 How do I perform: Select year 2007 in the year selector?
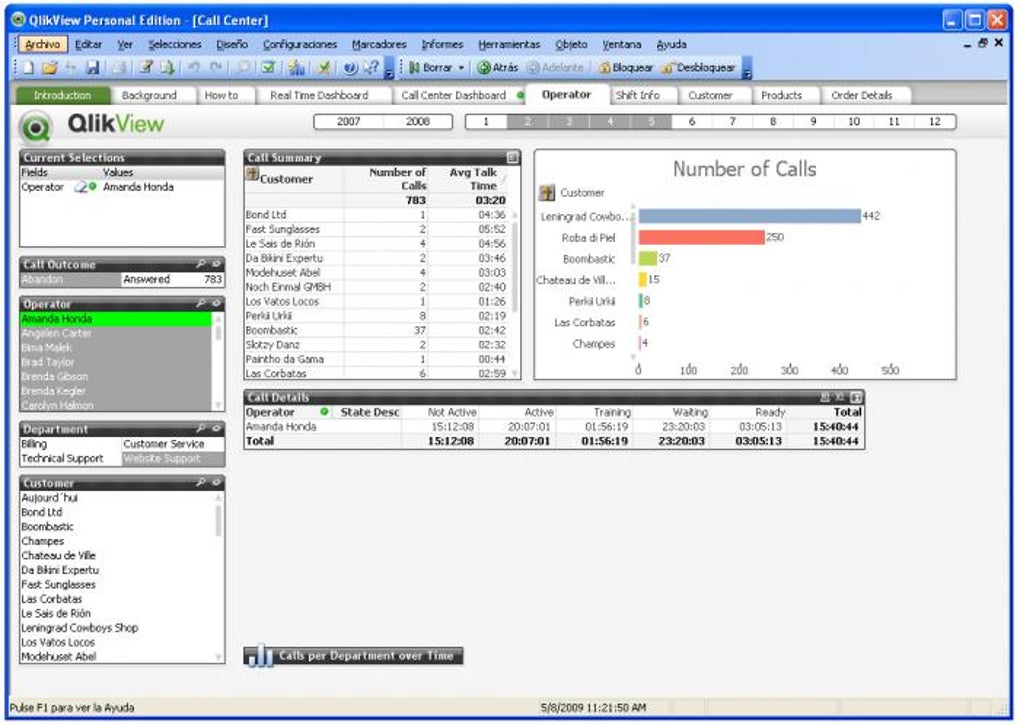349,122
